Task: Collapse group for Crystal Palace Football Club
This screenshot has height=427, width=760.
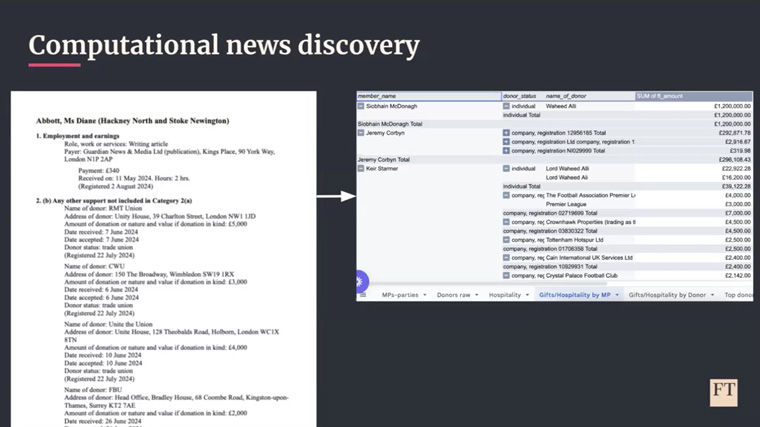Action: tap(506, 276)
